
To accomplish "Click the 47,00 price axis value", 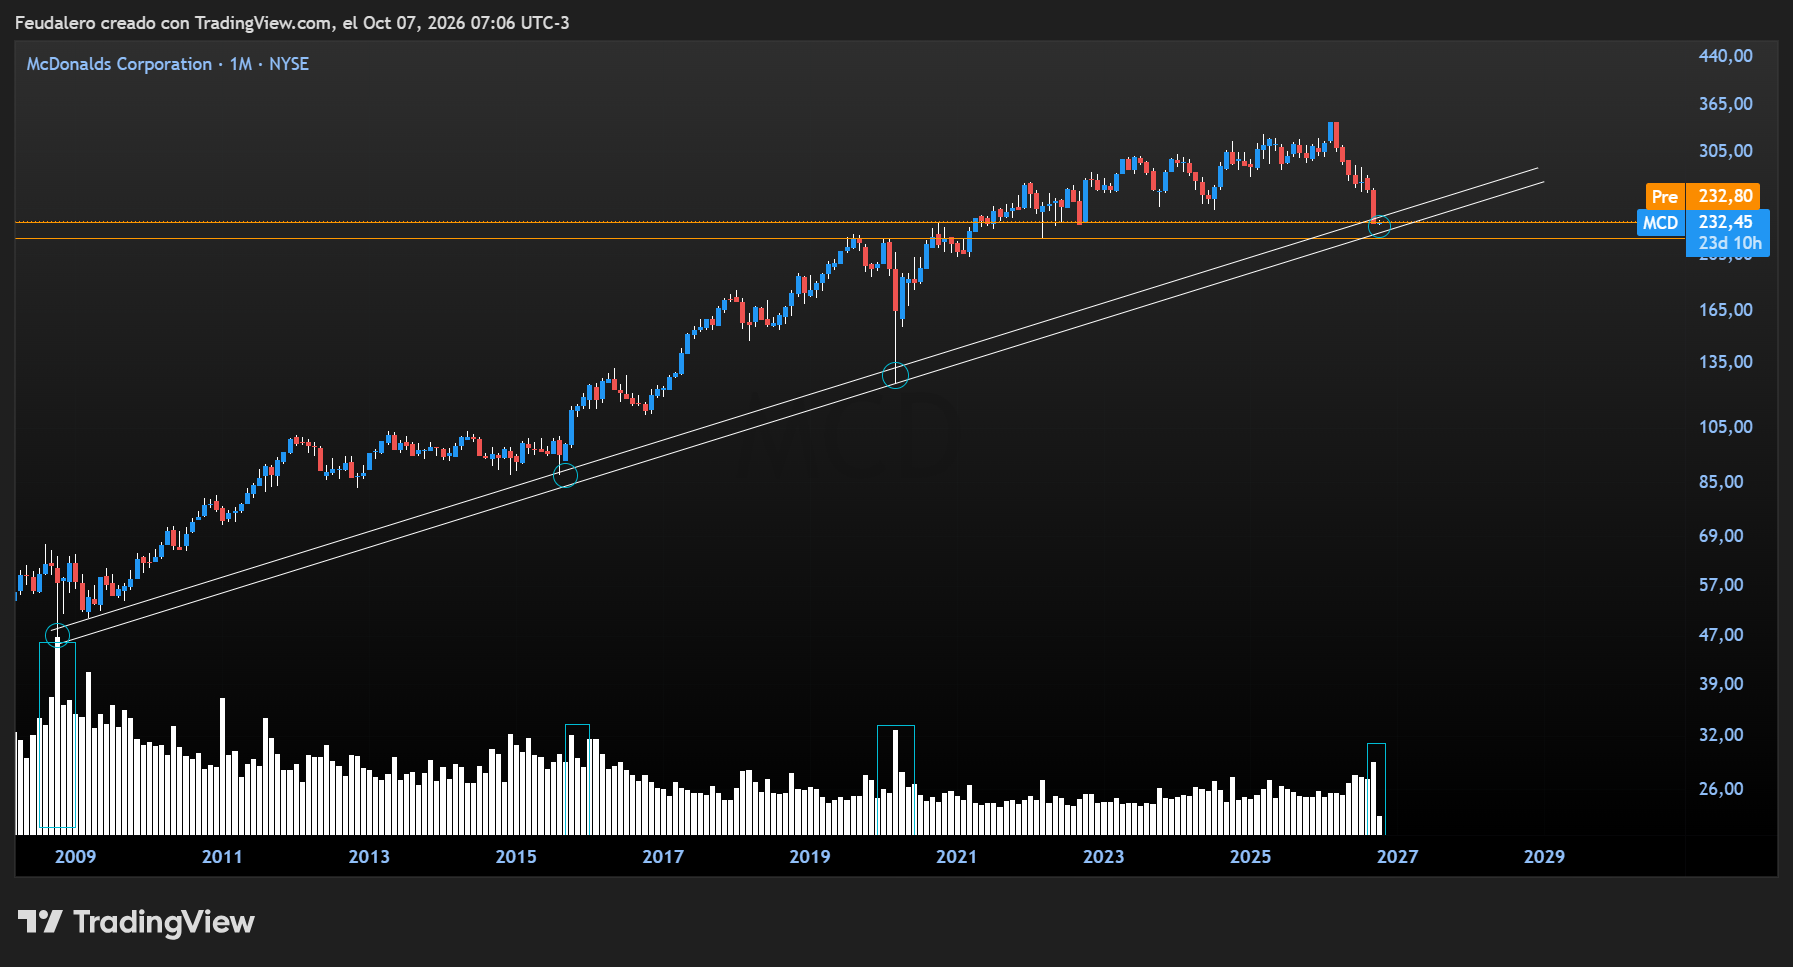I will click(x=1721, y=635).
